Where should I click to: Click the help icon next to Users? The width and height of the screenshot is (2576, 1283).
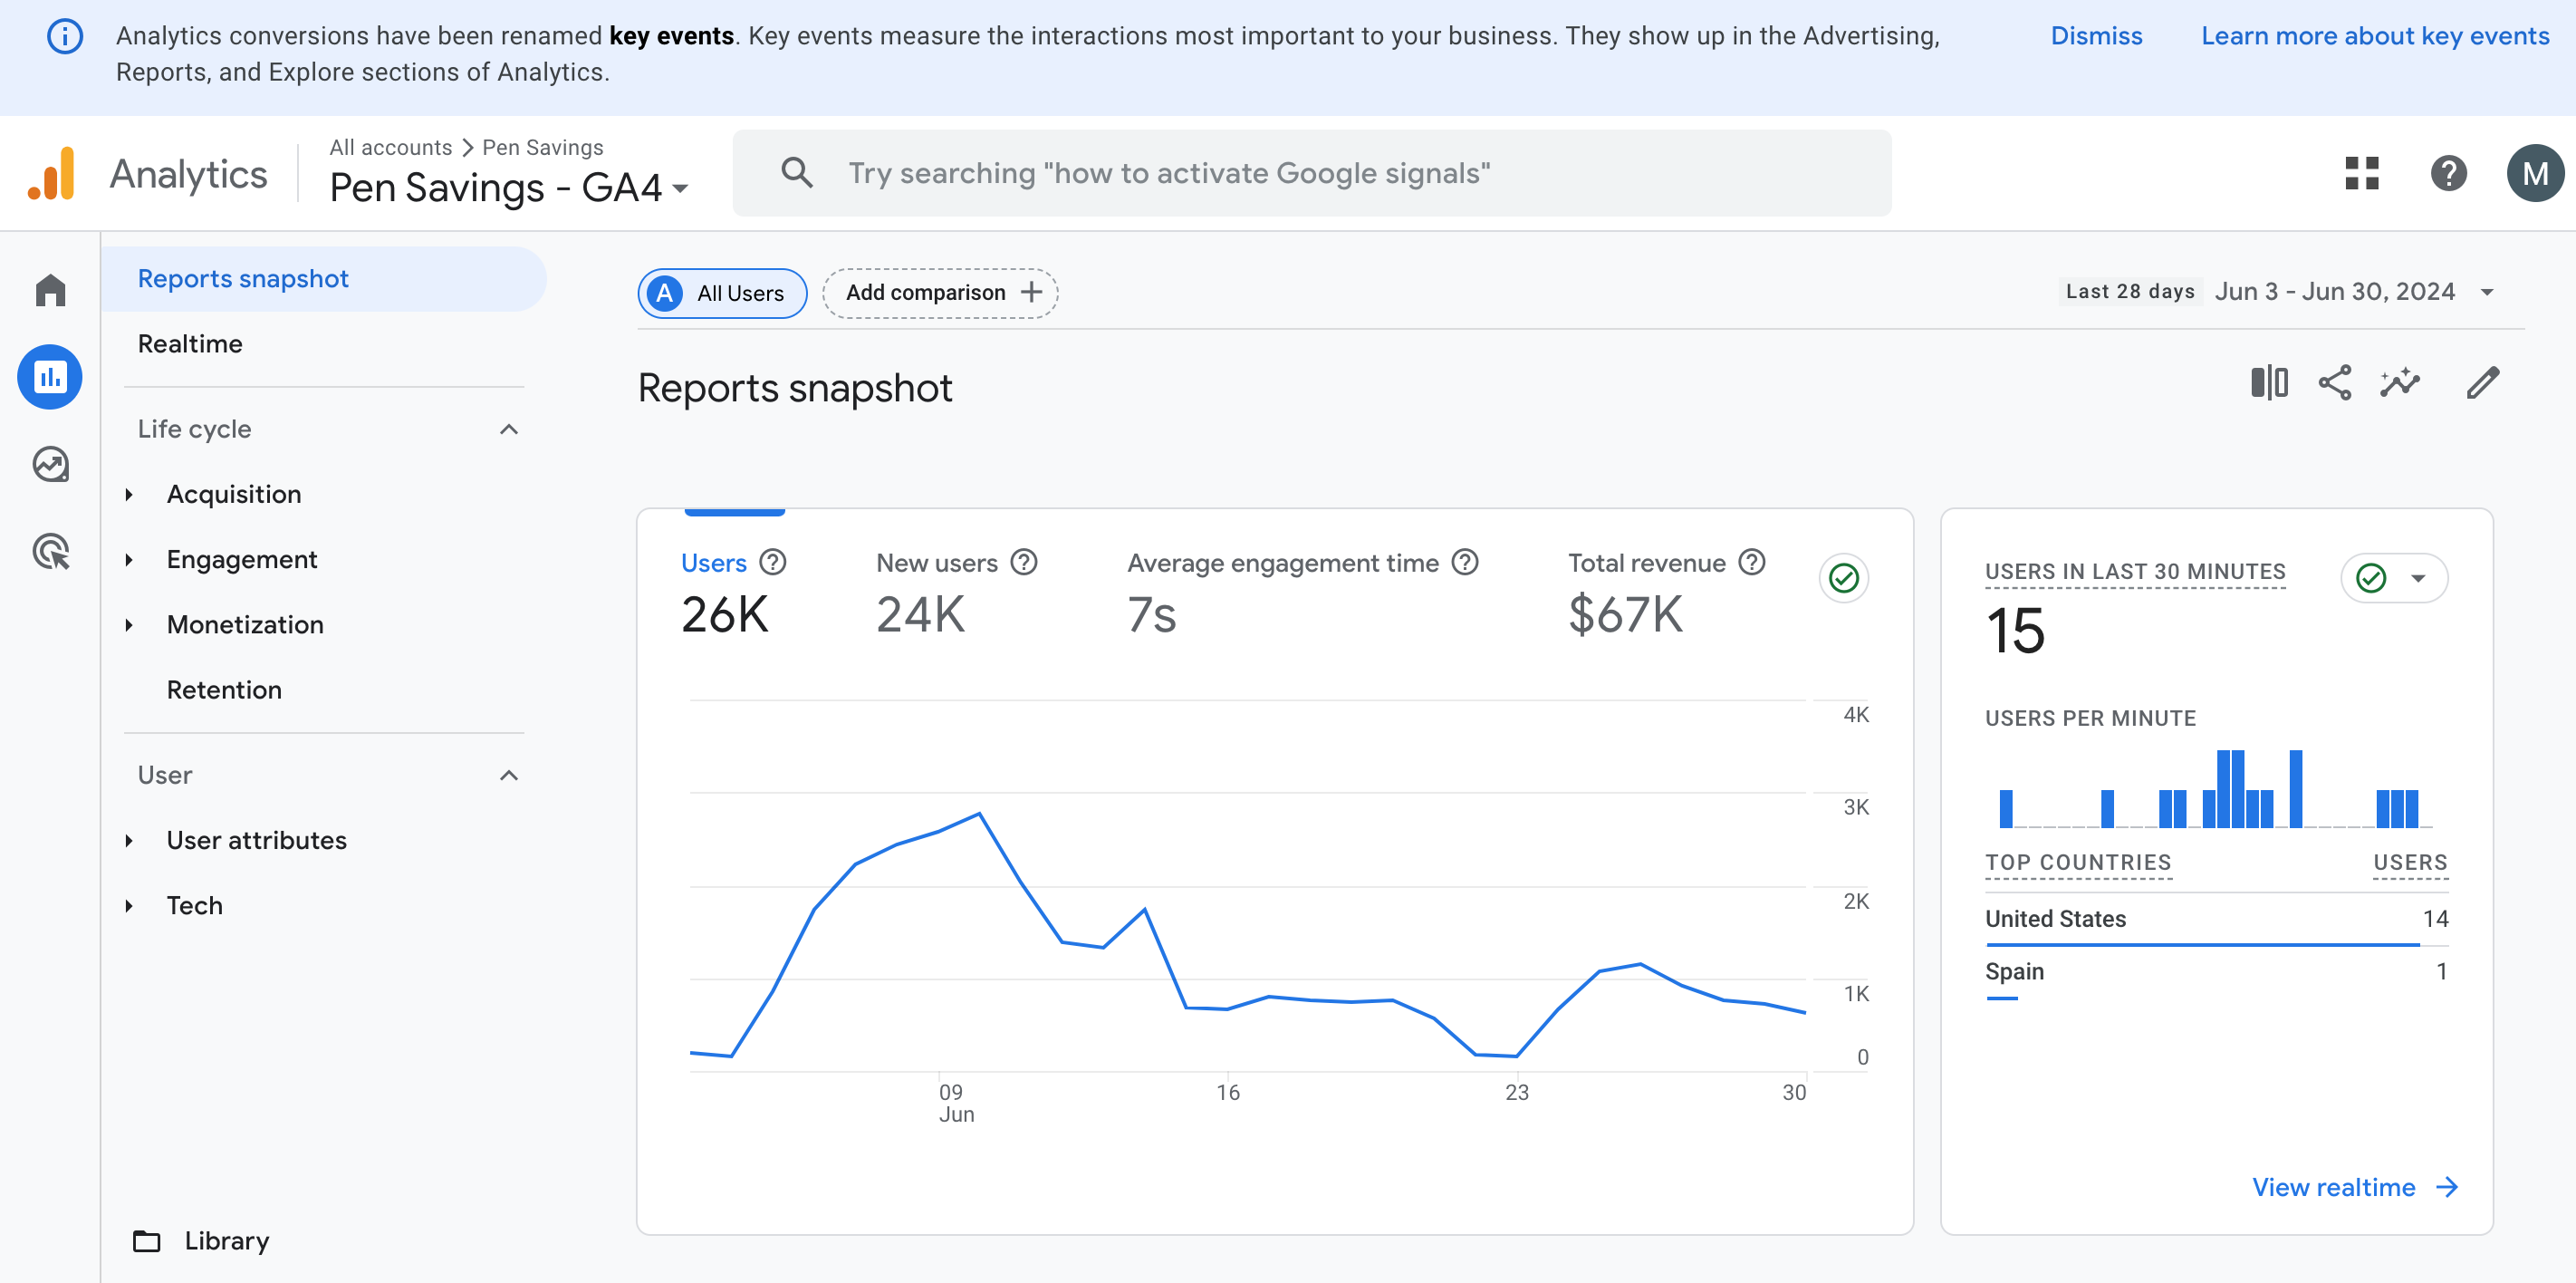pyautogui.click(x=773, y=563)
